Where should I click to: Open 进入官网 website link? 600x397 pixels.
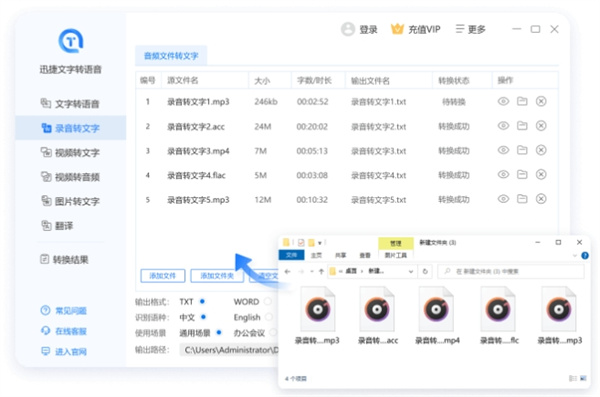coord(64,351)
